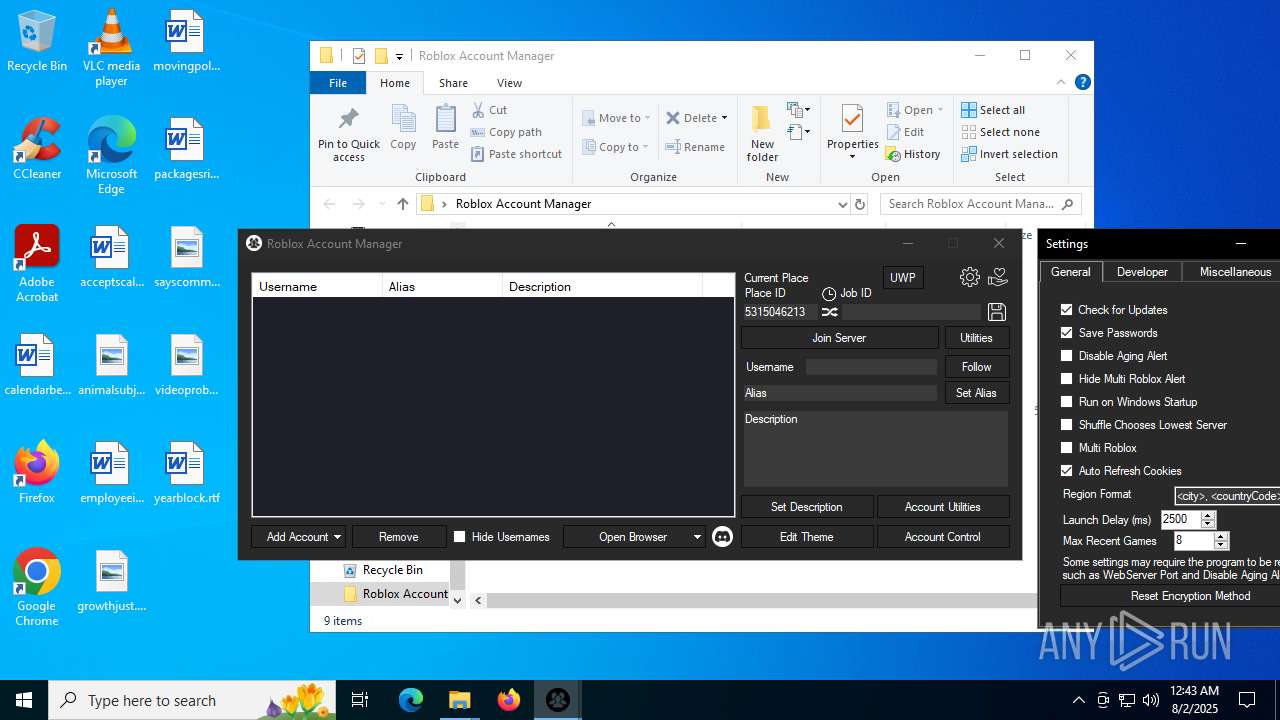Open Firefox from the taskbar

coord(509,700)
